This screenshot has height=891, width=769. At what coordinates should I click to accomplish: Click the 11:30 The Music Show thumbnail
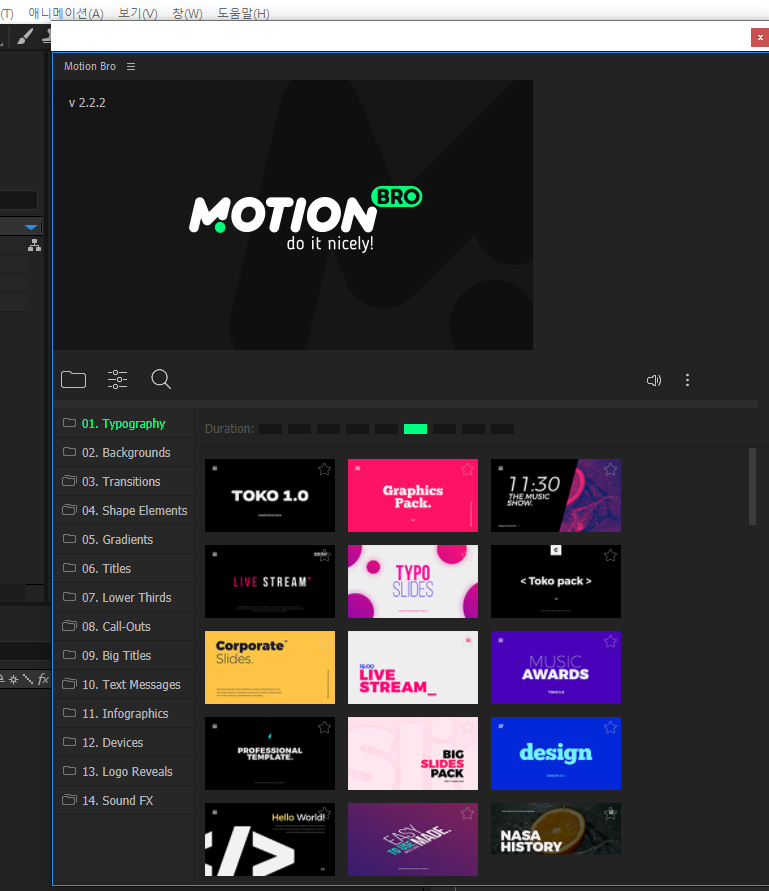pos(556,496)
